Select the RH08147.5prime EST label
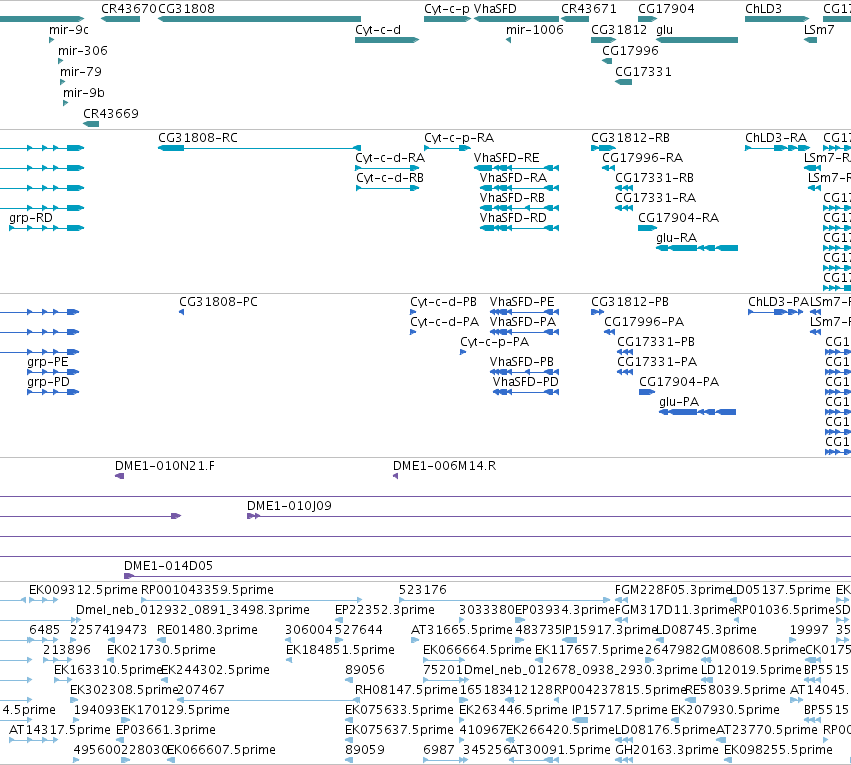851x765 pixels. click(x=406, y=690)
